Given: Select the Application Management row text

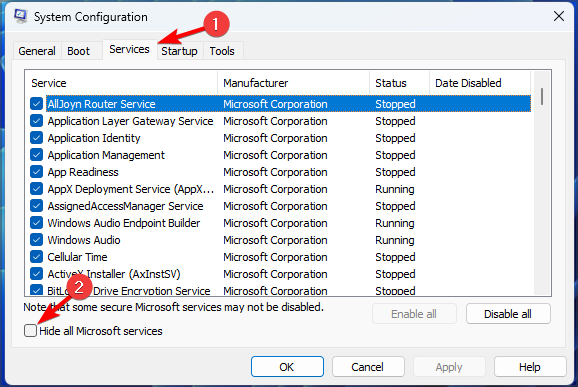Looking at the screenshot, I should click(x=106, y=155).
